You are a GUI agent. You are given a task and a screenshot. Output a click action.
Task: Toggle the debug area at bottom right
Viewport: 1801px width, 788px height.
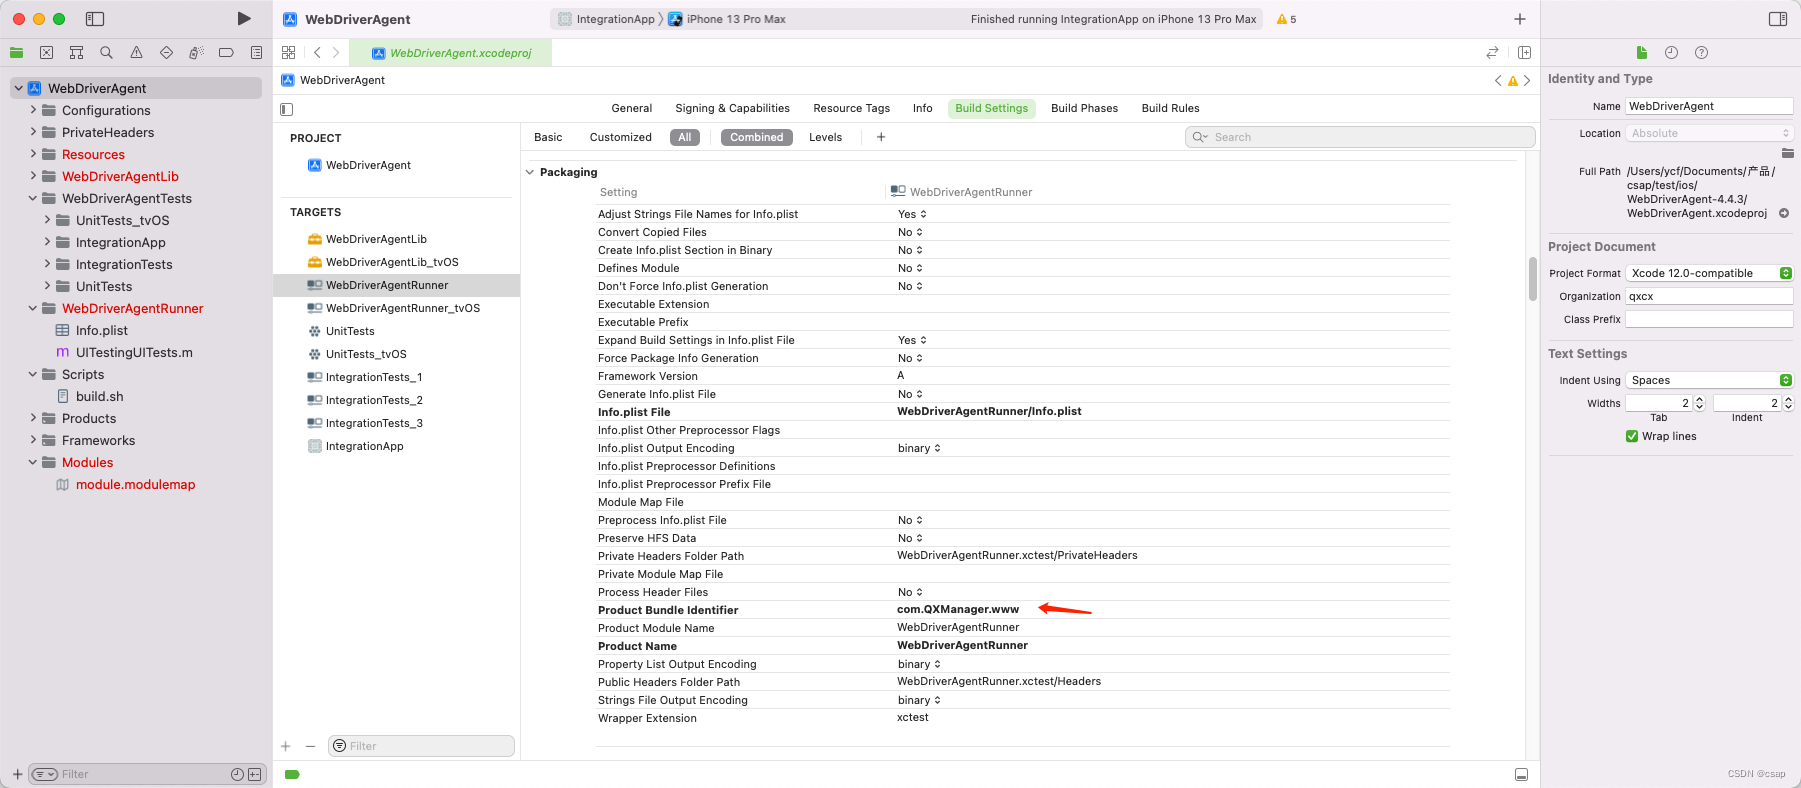1521,774
